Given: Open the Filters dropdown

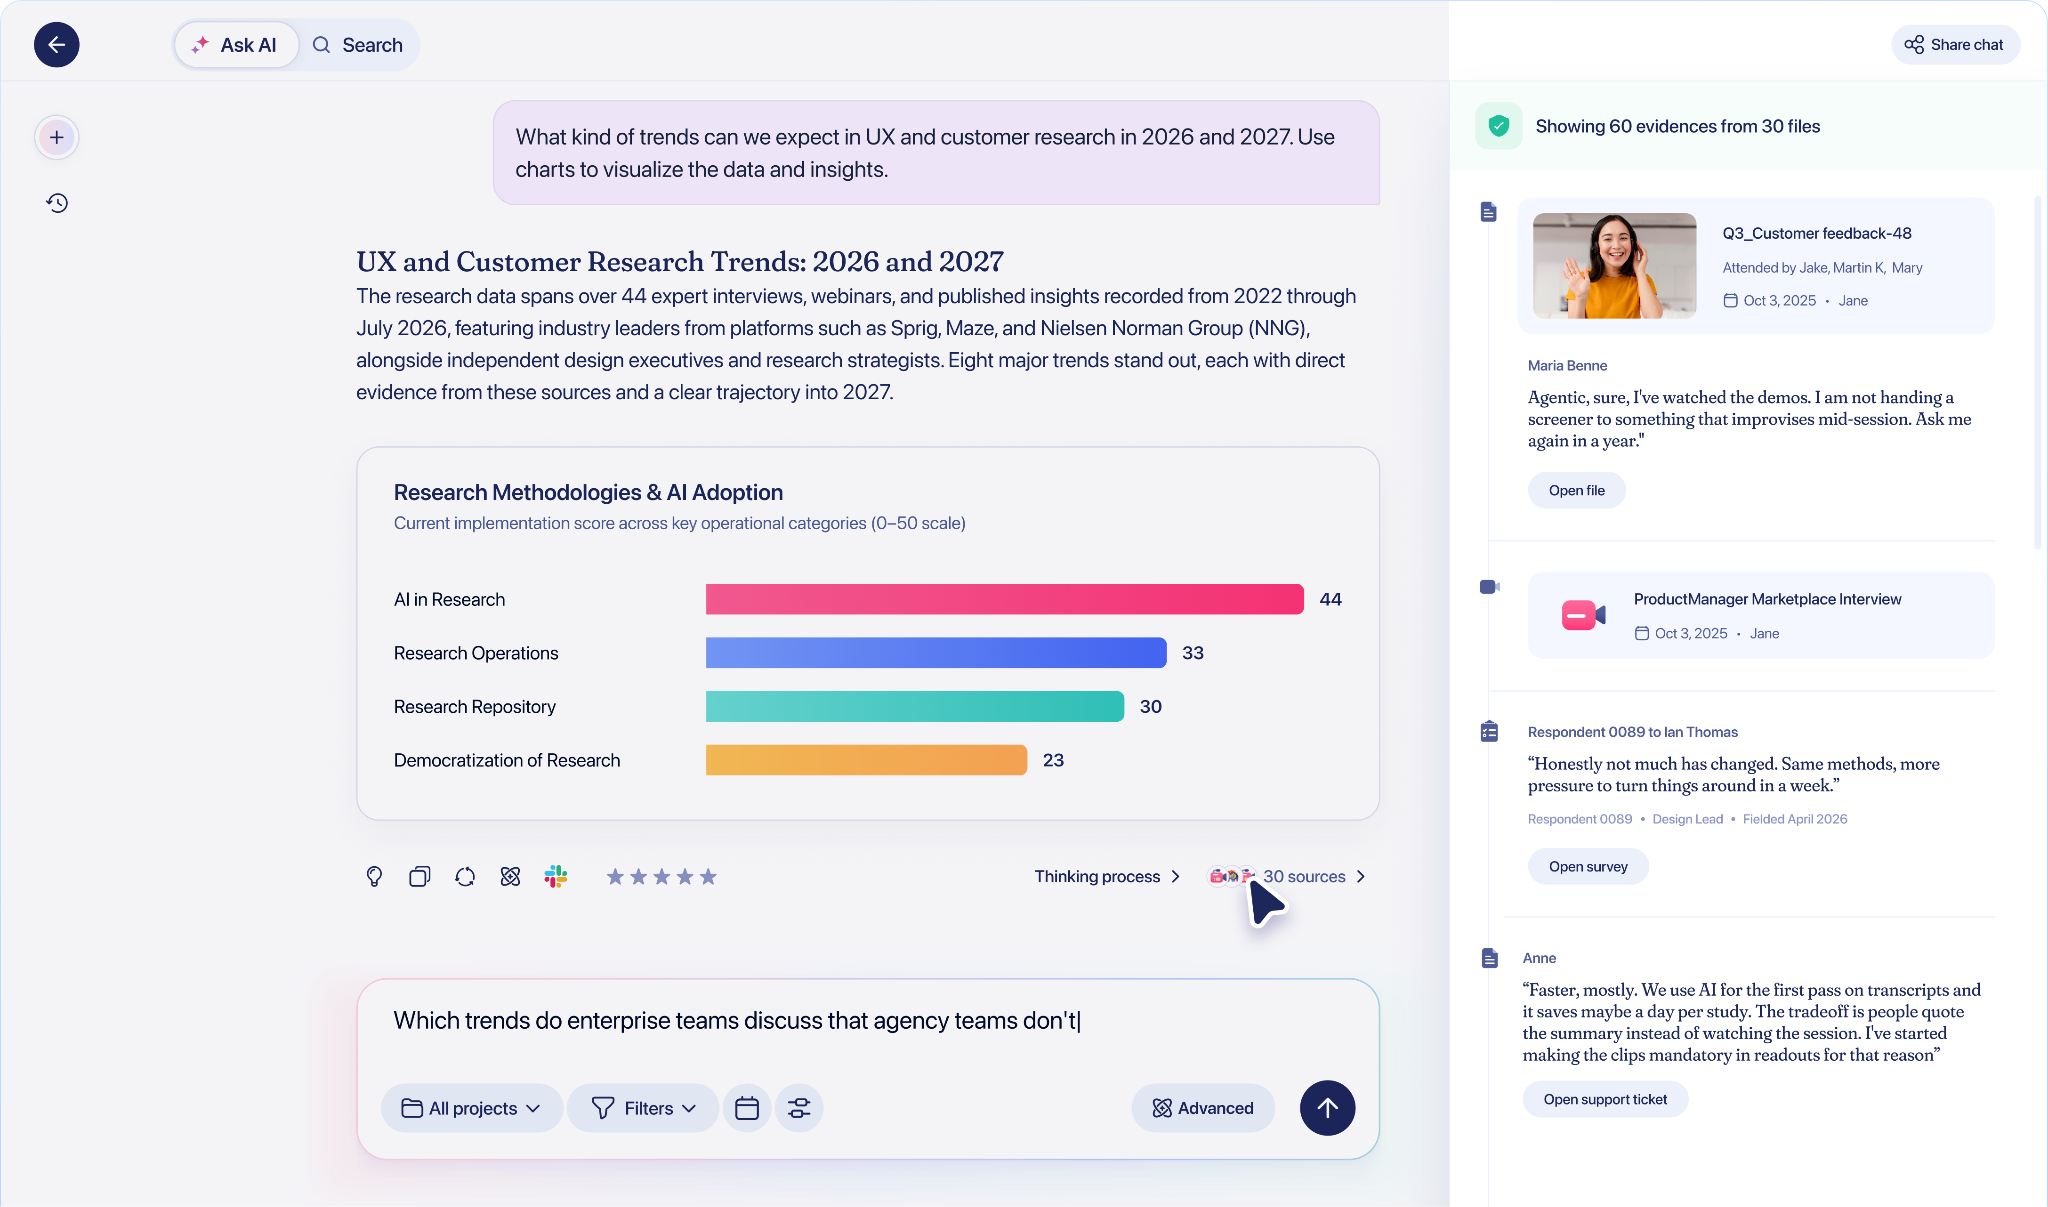Looking at the screenshot, I should point(643,1108).
